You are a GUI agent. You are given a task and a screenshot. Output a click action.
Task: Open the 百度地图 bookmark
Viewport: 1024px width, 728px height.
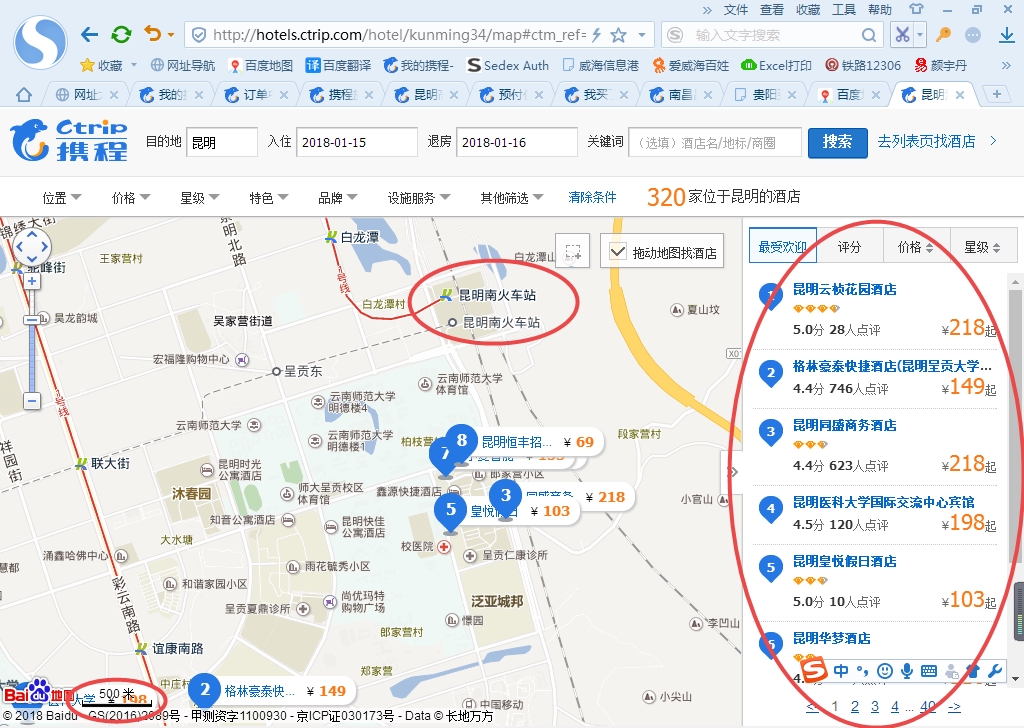[x=261, y=65]
